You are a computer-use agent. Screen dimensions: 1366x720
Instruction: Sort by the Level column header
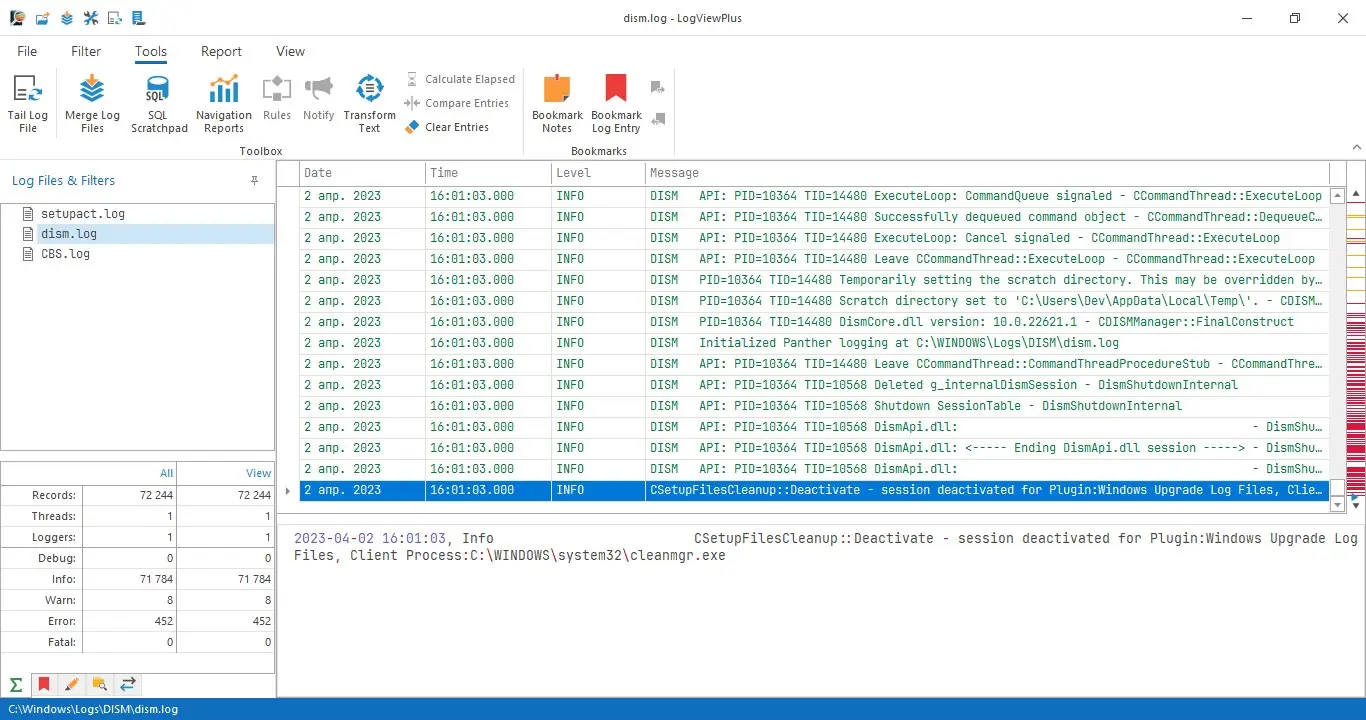coord(598,173)
